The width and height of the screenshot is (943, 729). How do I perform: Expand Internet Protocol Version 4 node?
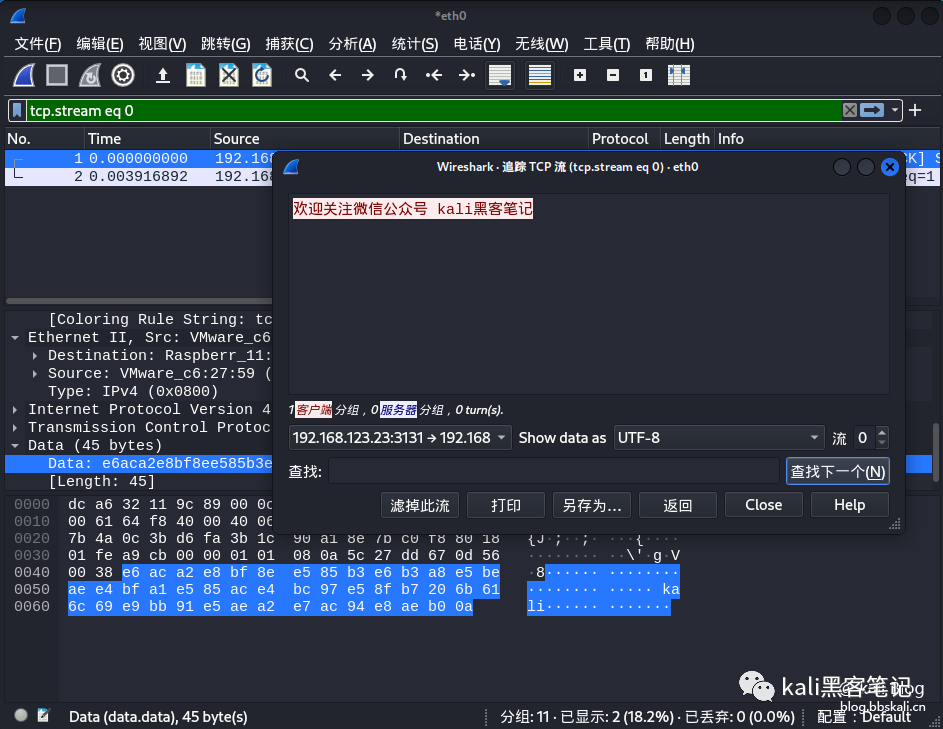(x=15, y=410)
